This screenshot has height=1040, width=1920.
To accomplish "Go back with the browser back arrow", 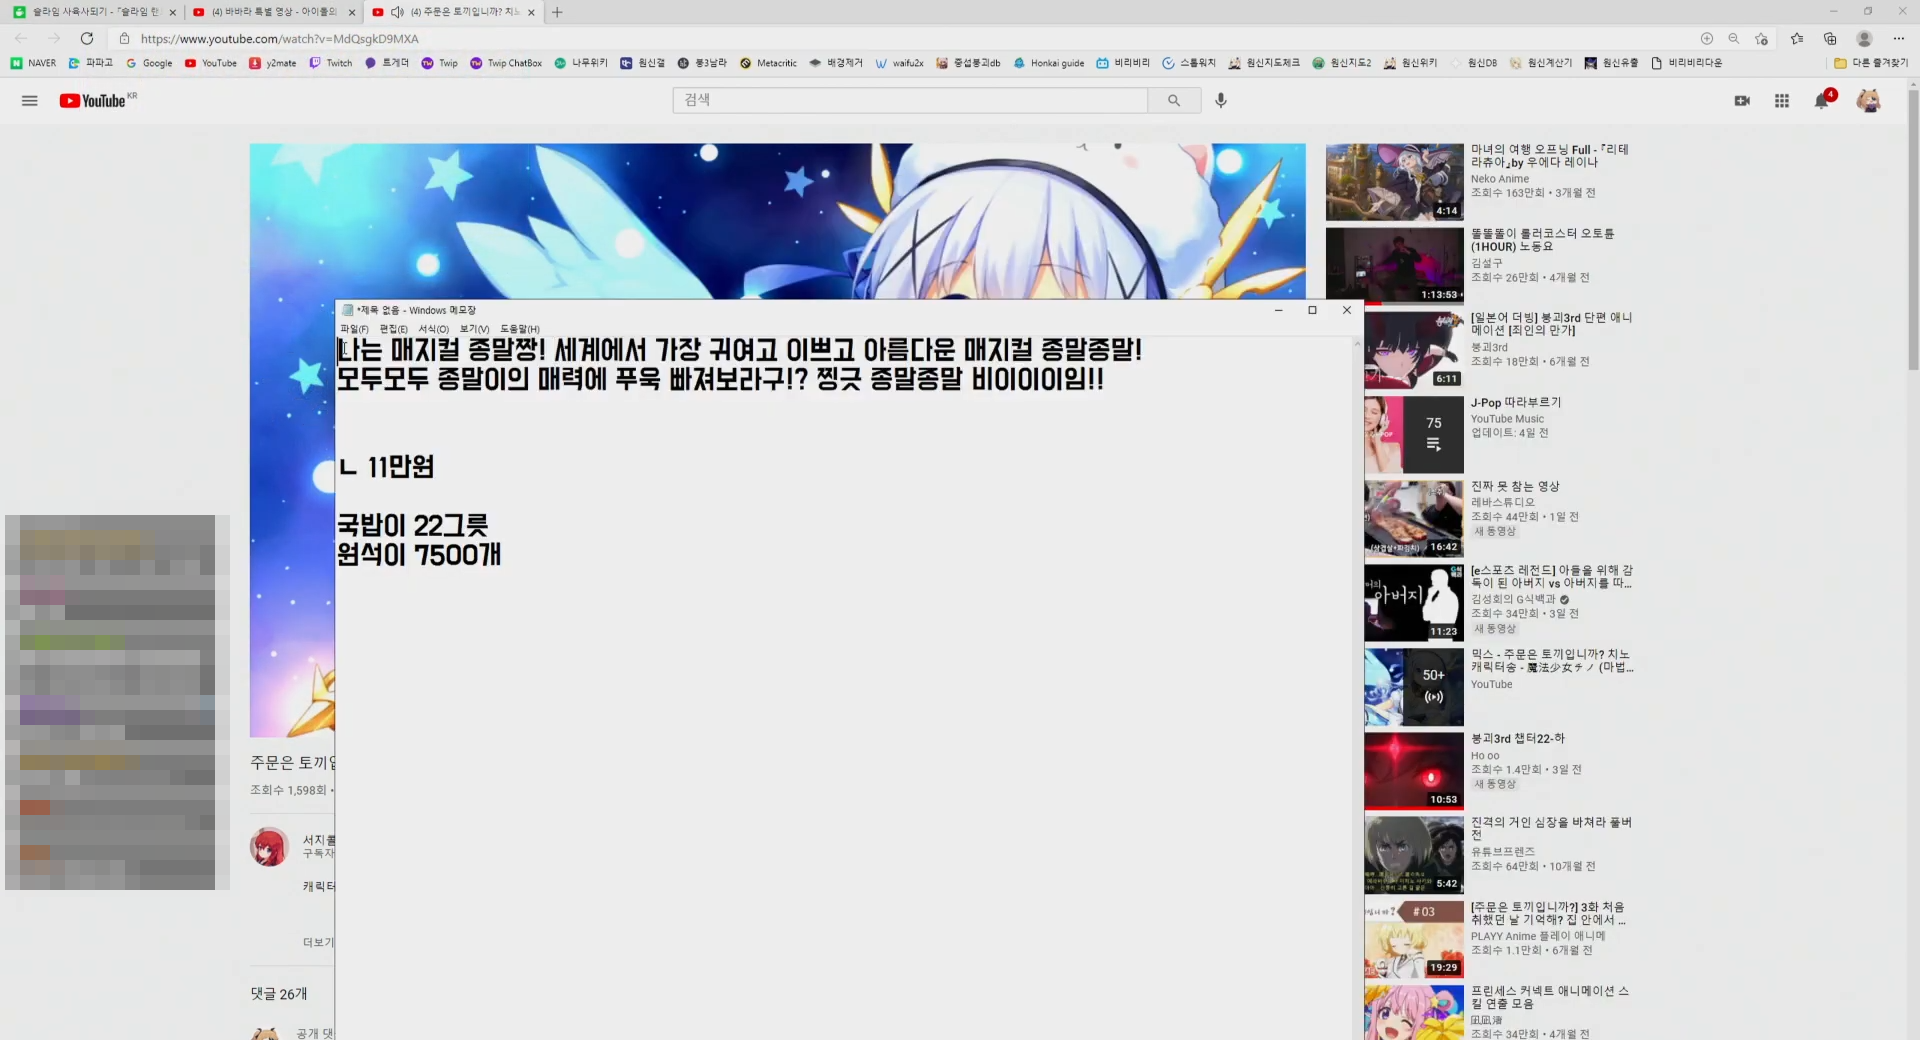I will click(21, 38).
